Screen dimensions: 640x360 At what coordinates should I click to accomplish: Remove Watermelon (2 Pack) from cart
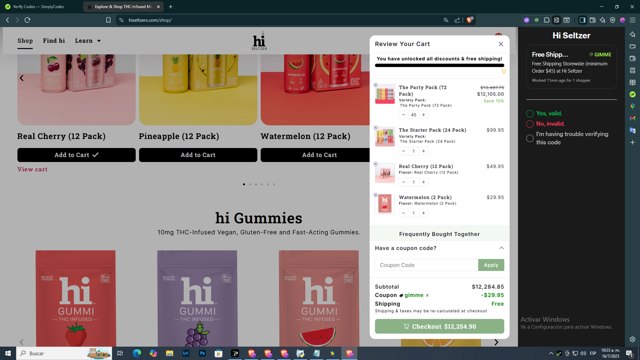click(376, 195)
